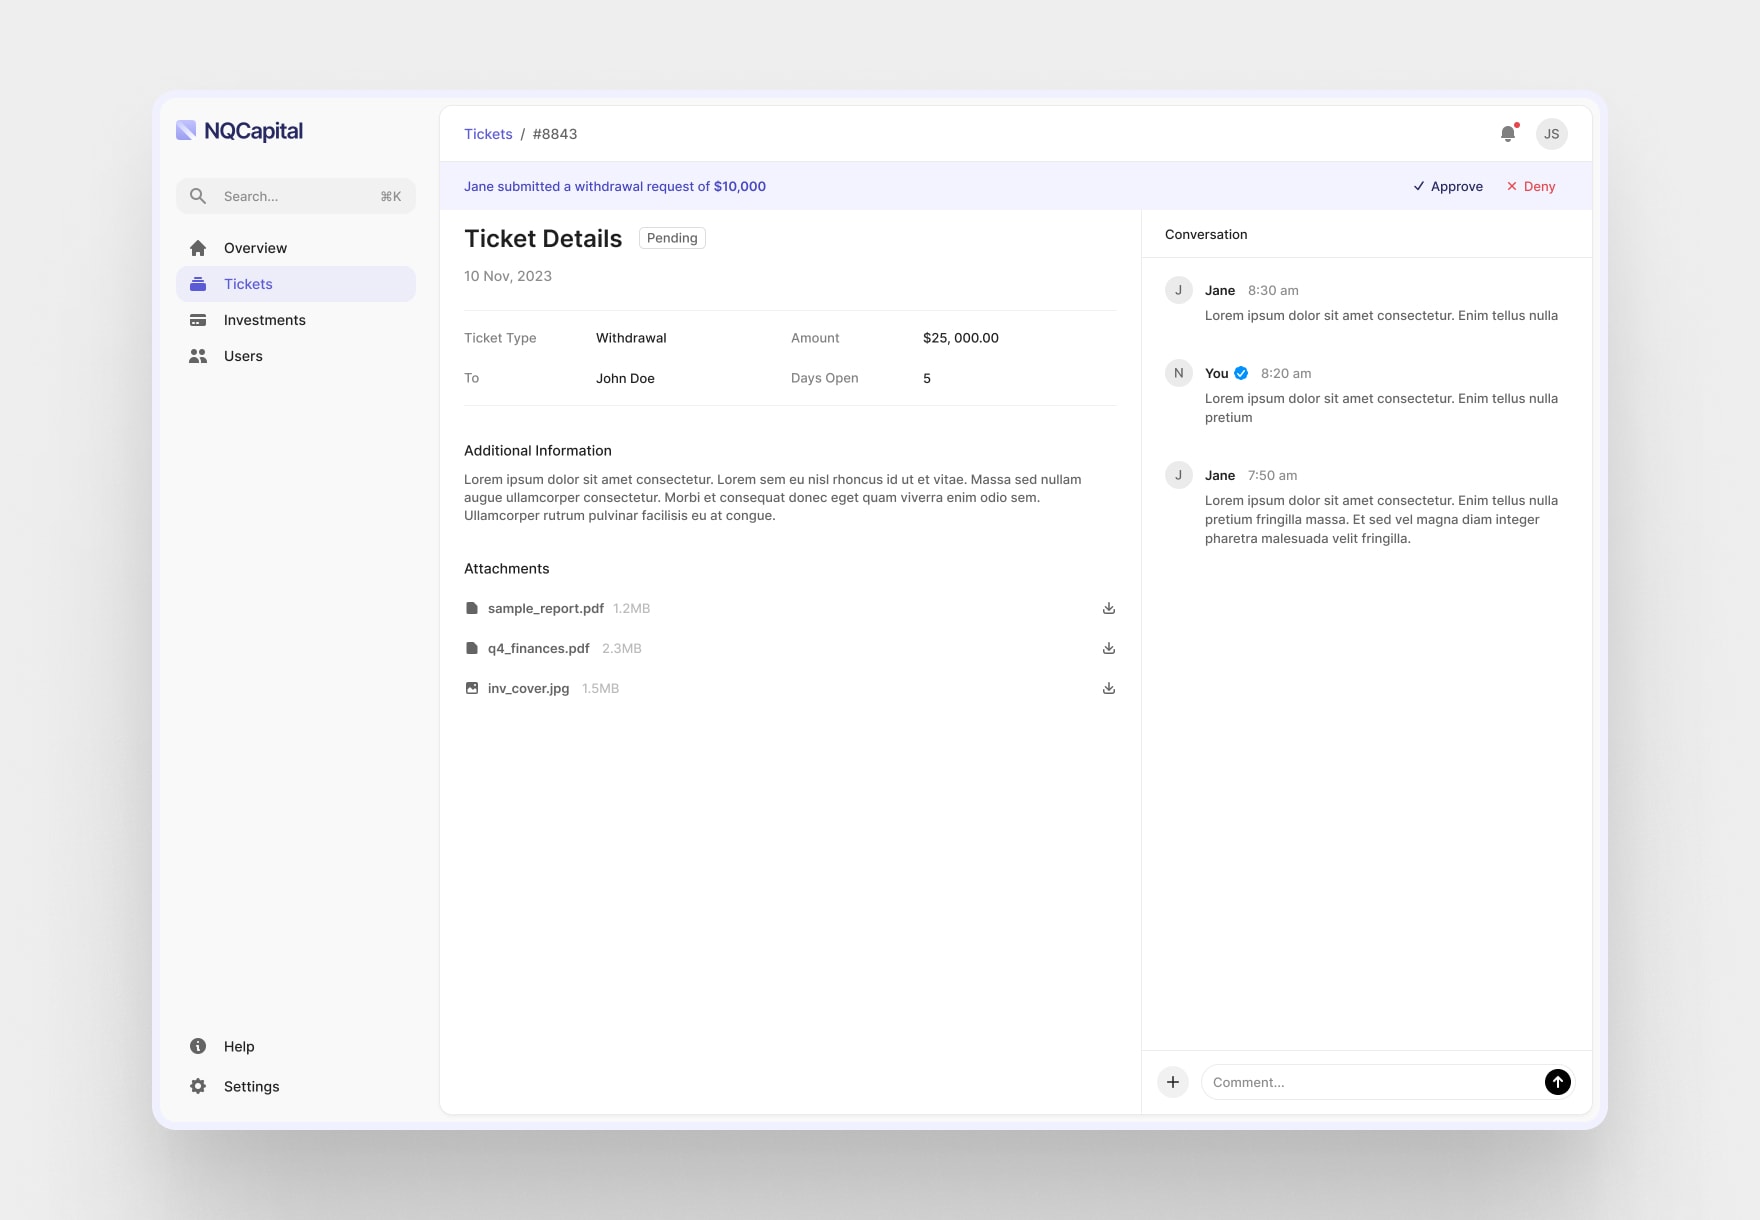
Task: Click the ⌘K shortcut hint
Action: [x=391, y=196]
